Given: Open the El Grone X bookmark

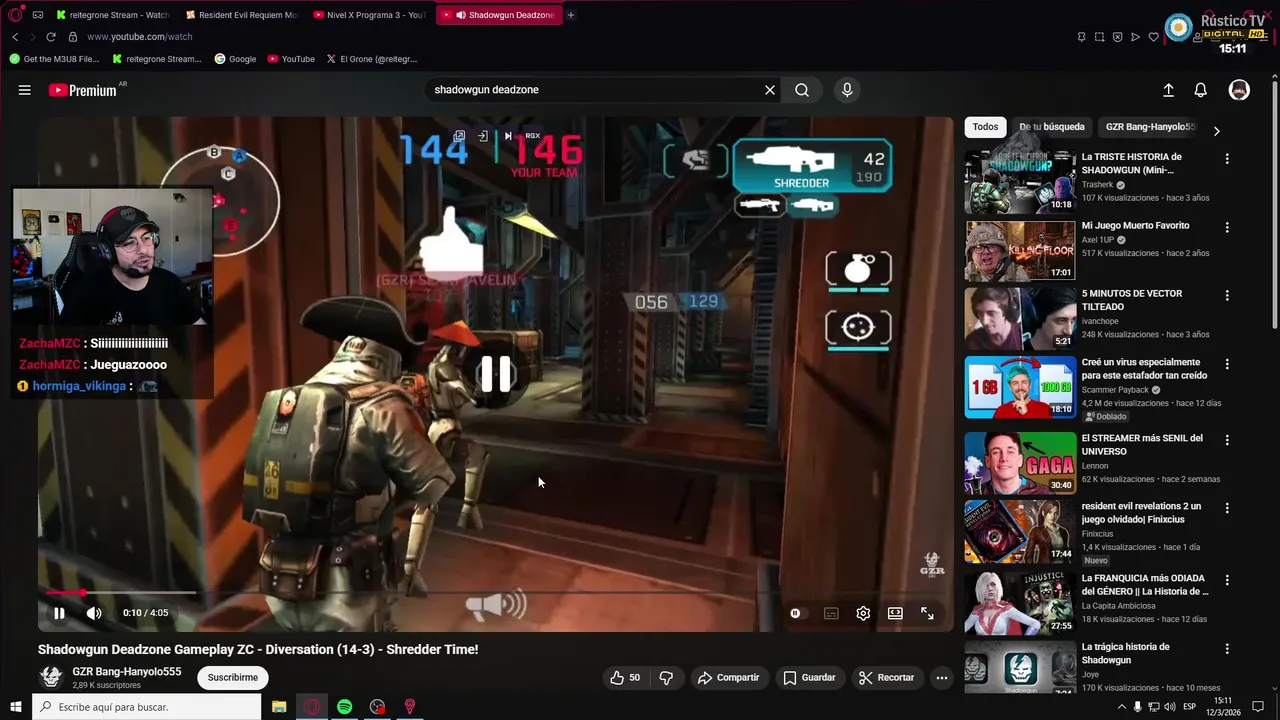Looking at the screenshot, I should 372,59.
